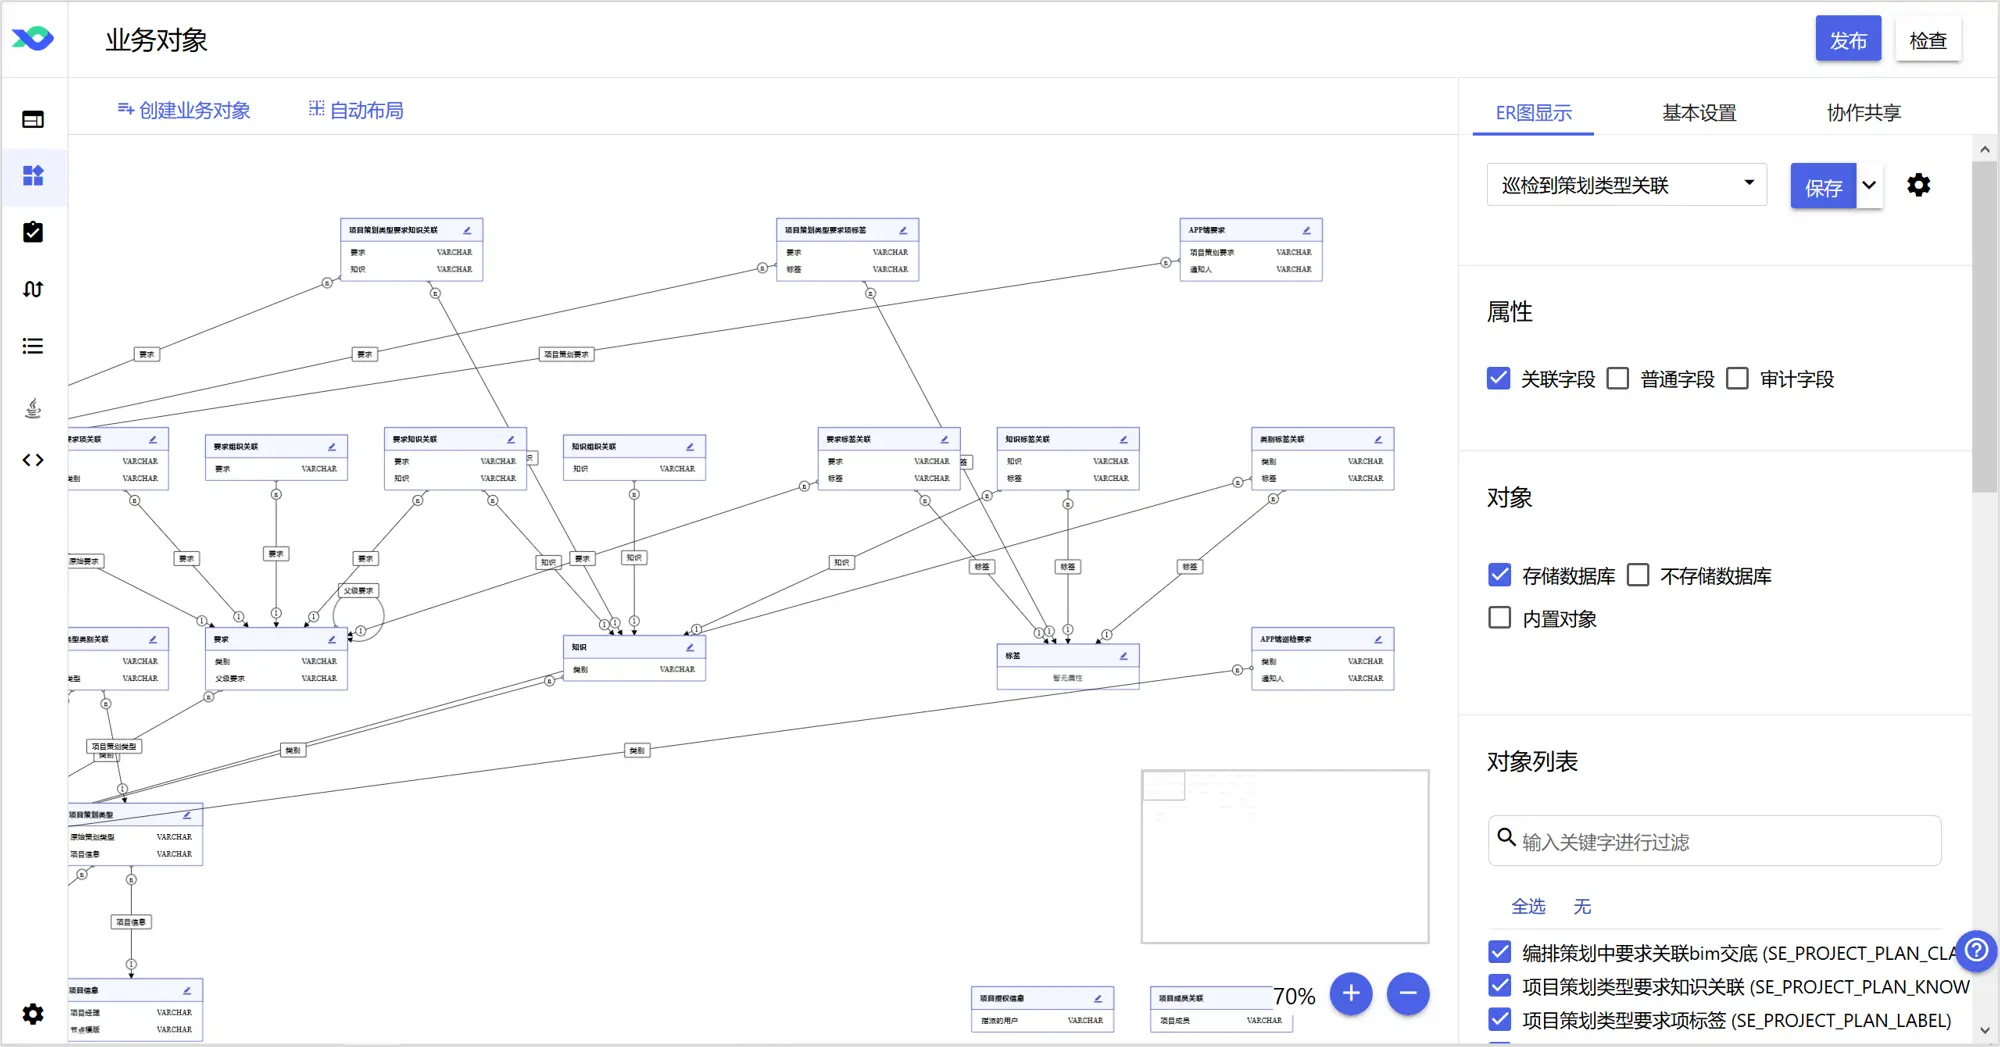
Task: Click the 发布 publish button
Action: (x=1848, y=40)
